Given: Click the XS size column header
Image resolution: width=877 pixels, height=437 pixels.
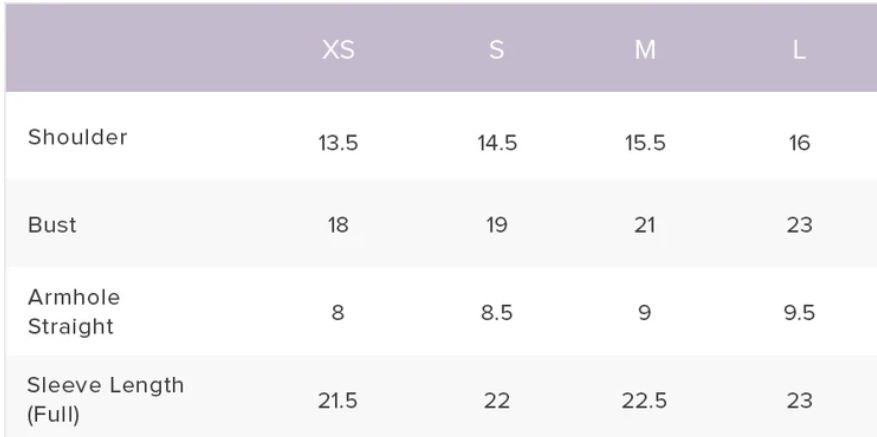Looking at the screenshot, I should tap(338, 50).
